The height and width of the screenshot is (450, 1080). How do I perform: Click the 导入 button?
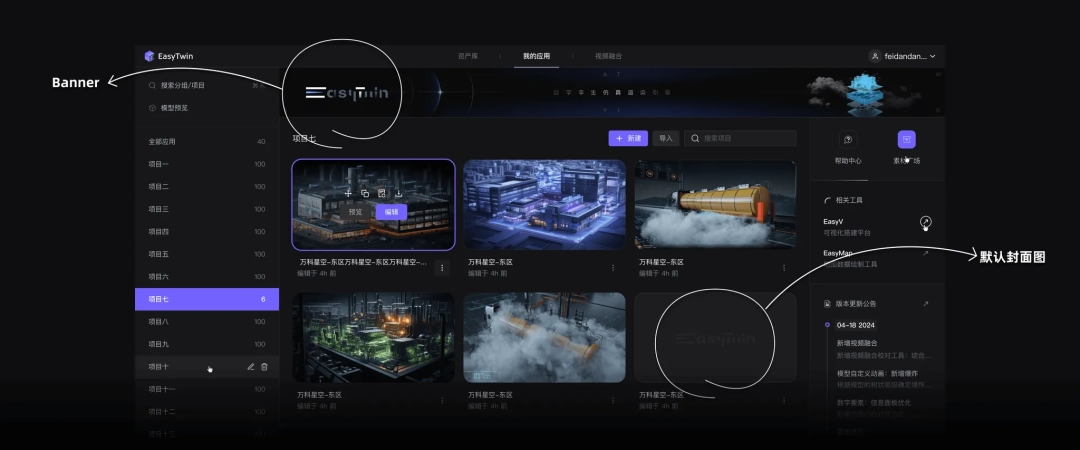[666, 139]
